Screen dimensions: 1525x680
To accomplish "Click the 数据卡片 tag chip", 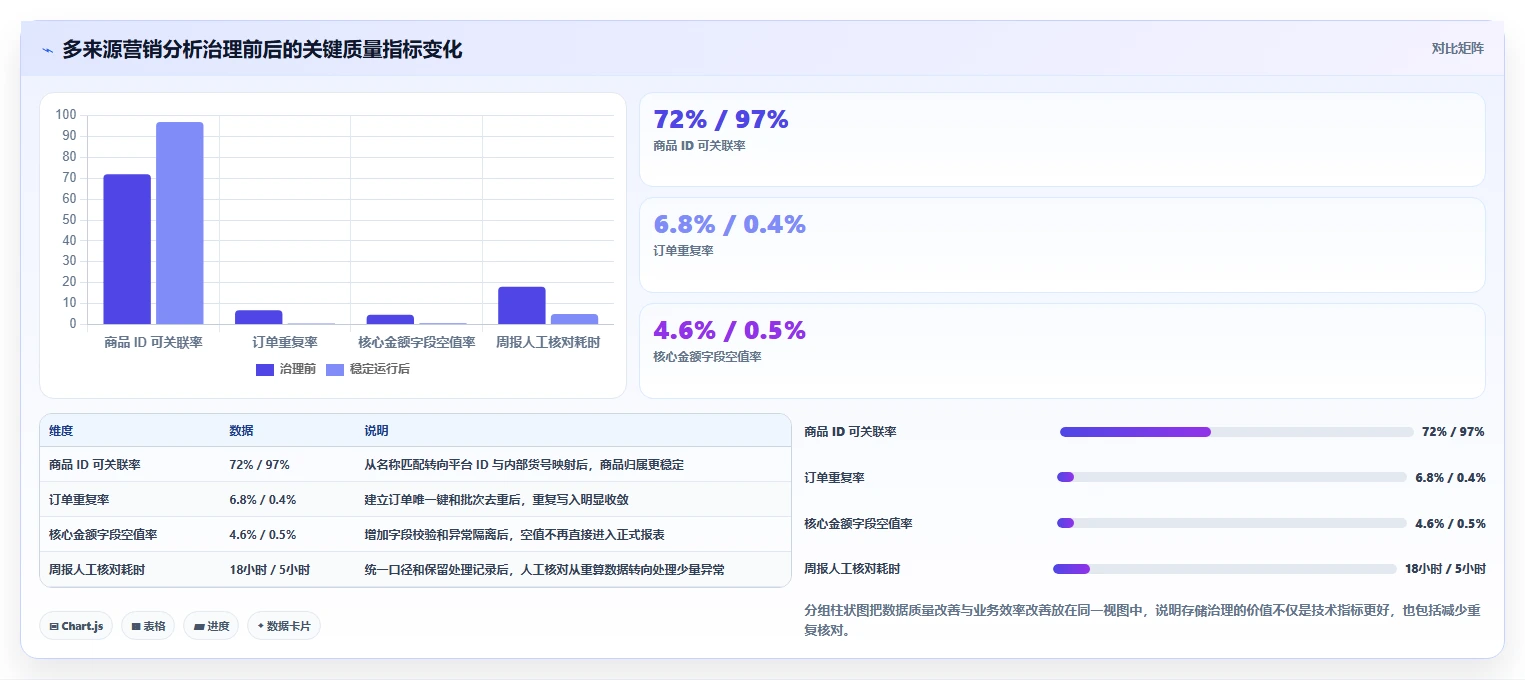I will [x=284, y=626].
